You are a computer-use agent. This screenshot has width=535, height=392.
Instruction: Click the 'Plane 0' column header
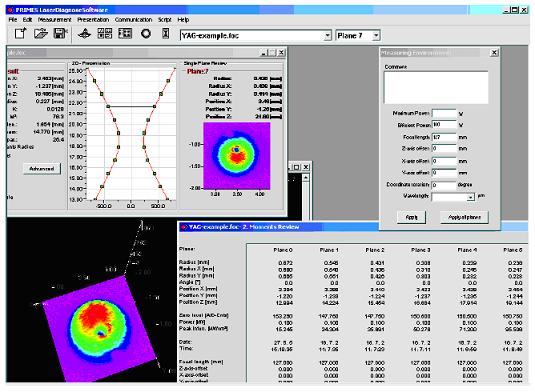pos(283,250)
